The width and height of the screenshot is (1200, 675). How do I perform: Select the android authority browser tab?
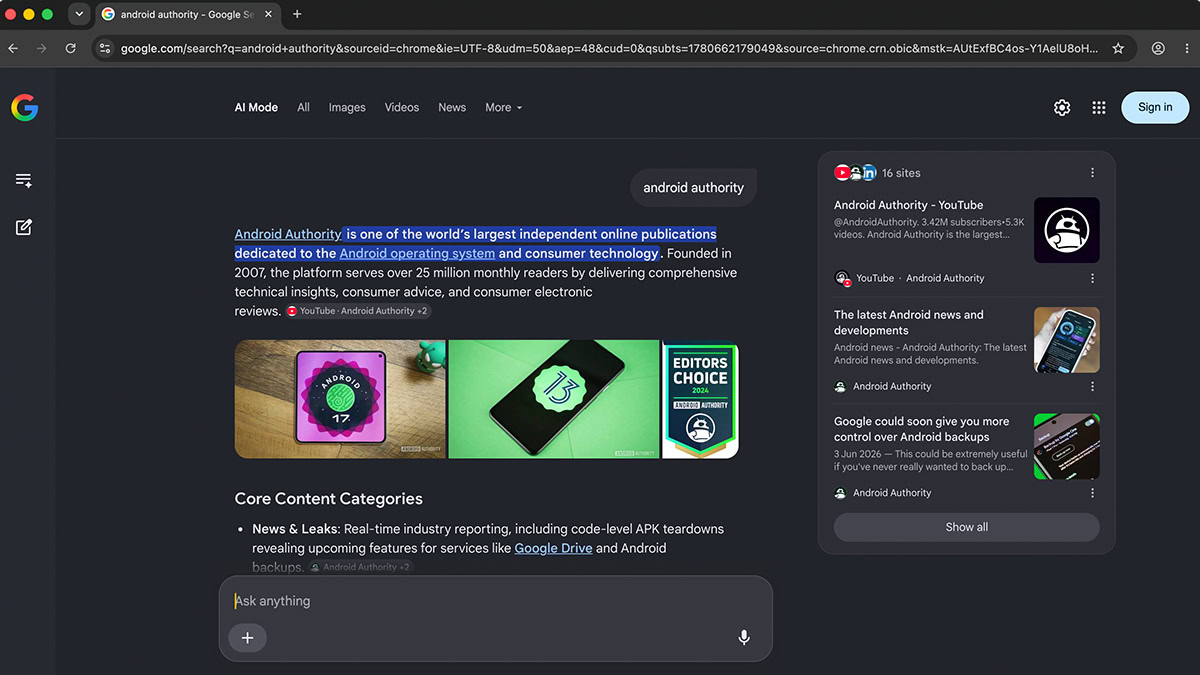tap(188, 15)
